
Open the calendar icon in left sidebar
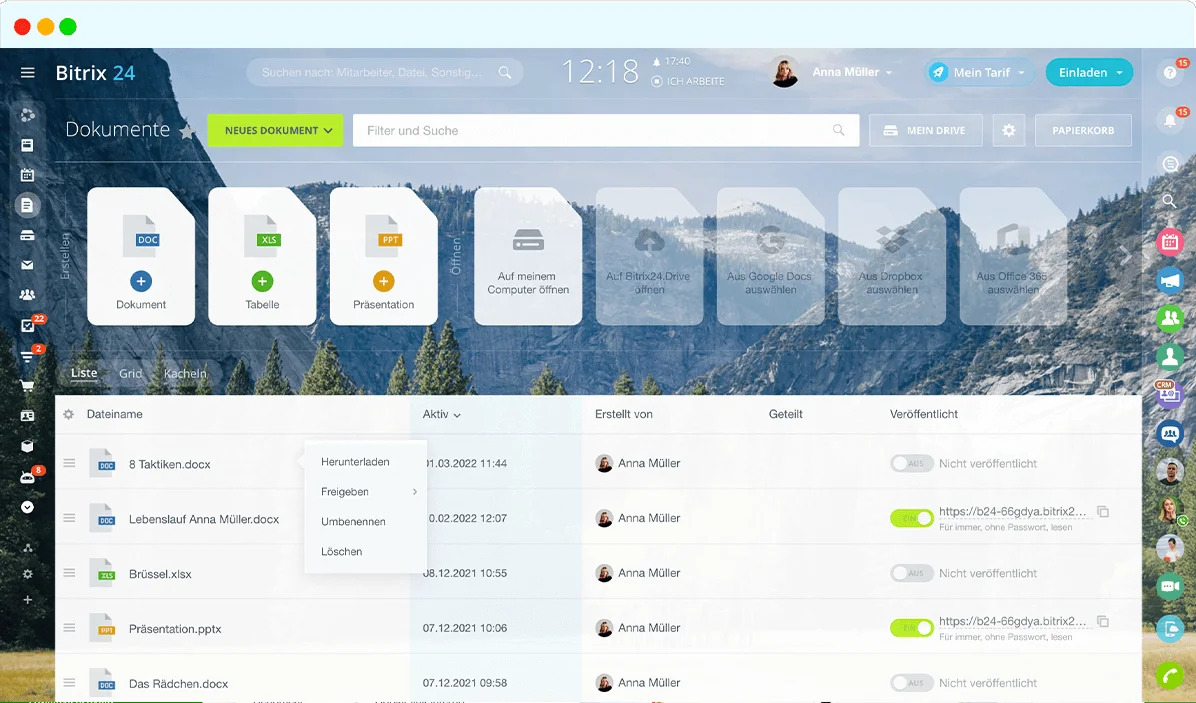click(27, 175)
